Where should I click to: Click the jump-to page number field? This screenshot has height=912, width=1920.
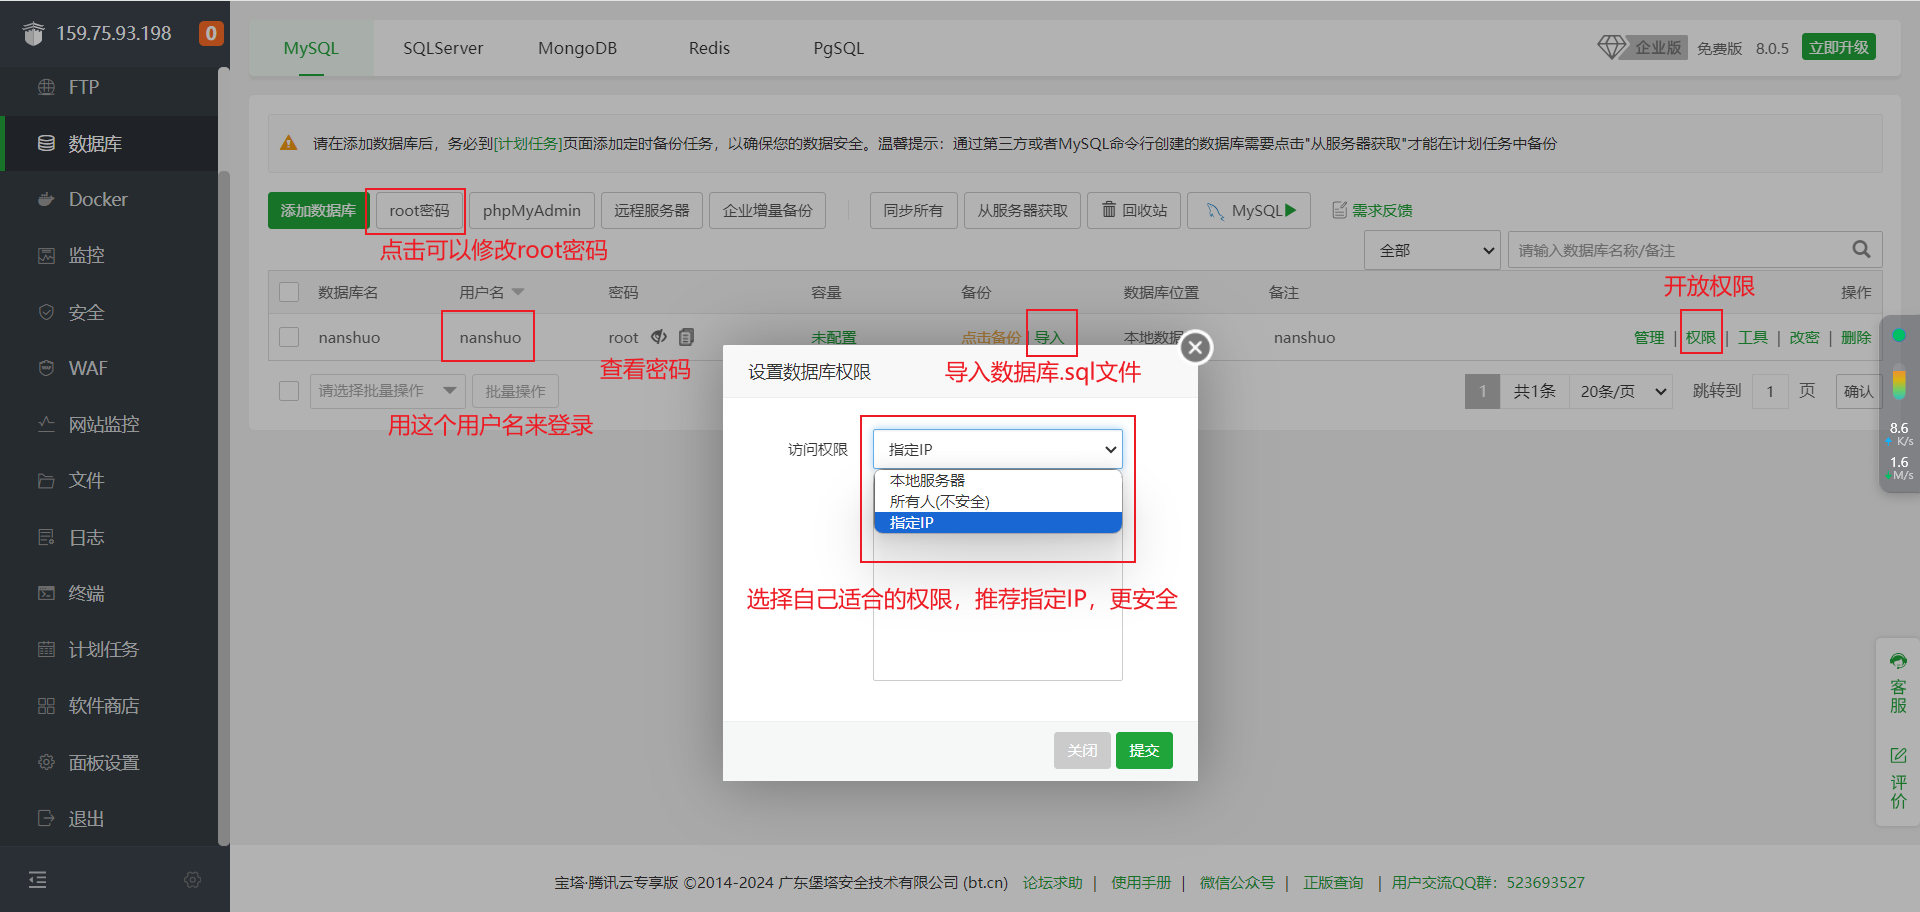pos(1770,391)
